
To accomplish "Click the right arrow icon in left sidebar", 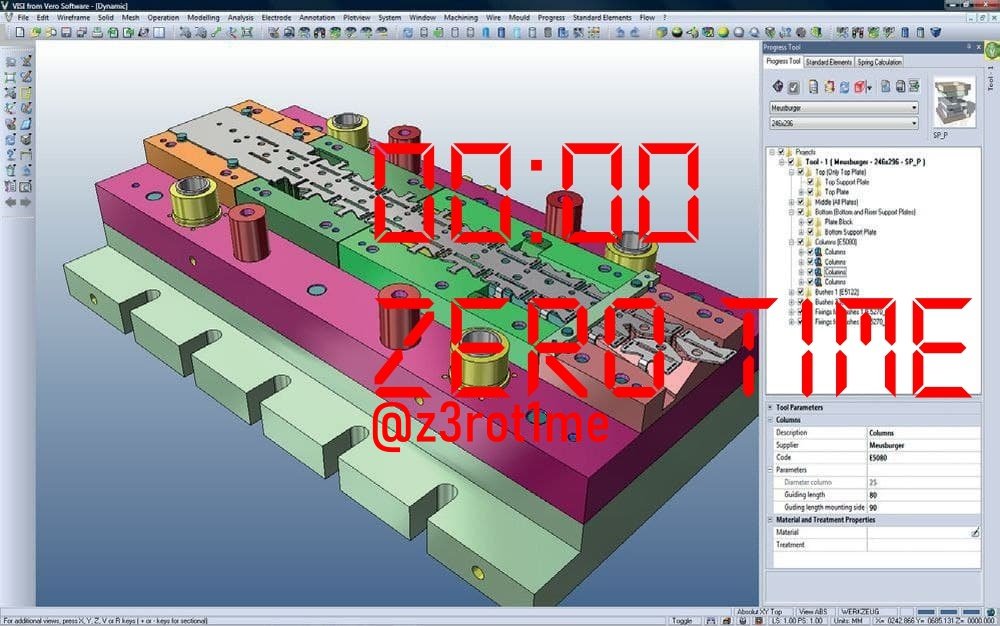I will point(26,202).
